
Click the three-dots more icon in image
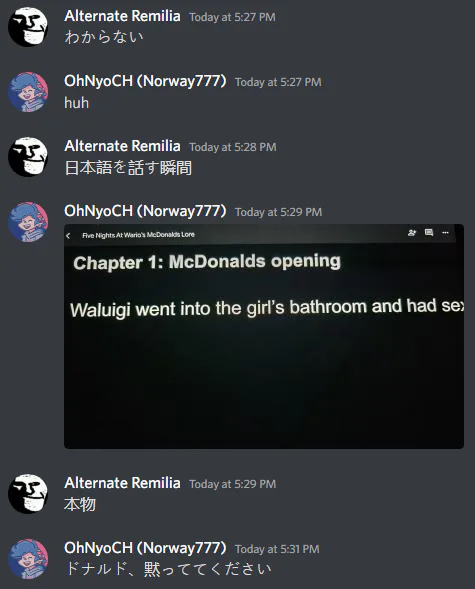pyautogui.click(x=445, y=233)
